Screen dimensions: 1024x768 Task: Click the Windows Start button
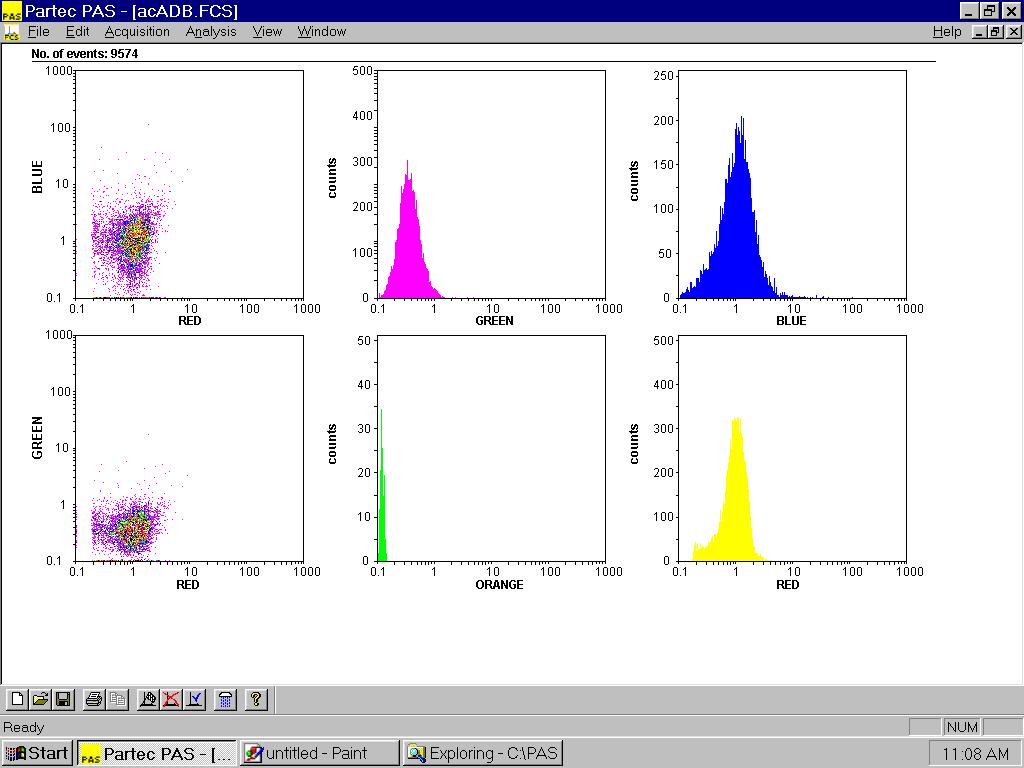pos(38,753)
